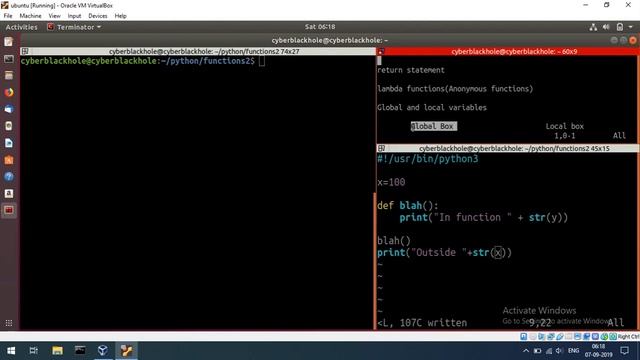The image size is (640, 360).
Task: Open the VirtualBox Input menu
Action: point(74,16)
